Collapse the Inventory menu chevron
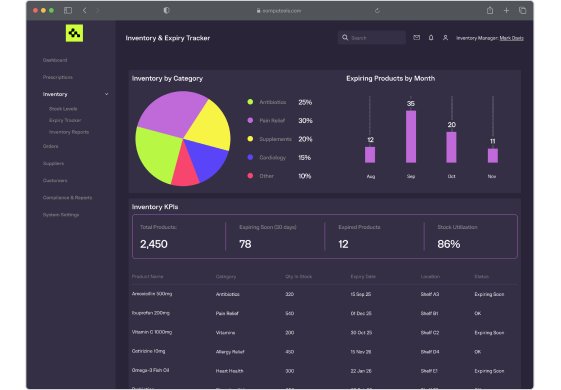Image resolution: width=561 pixels, height=390 pixels. pyautogui.click(x=107, y=94)
